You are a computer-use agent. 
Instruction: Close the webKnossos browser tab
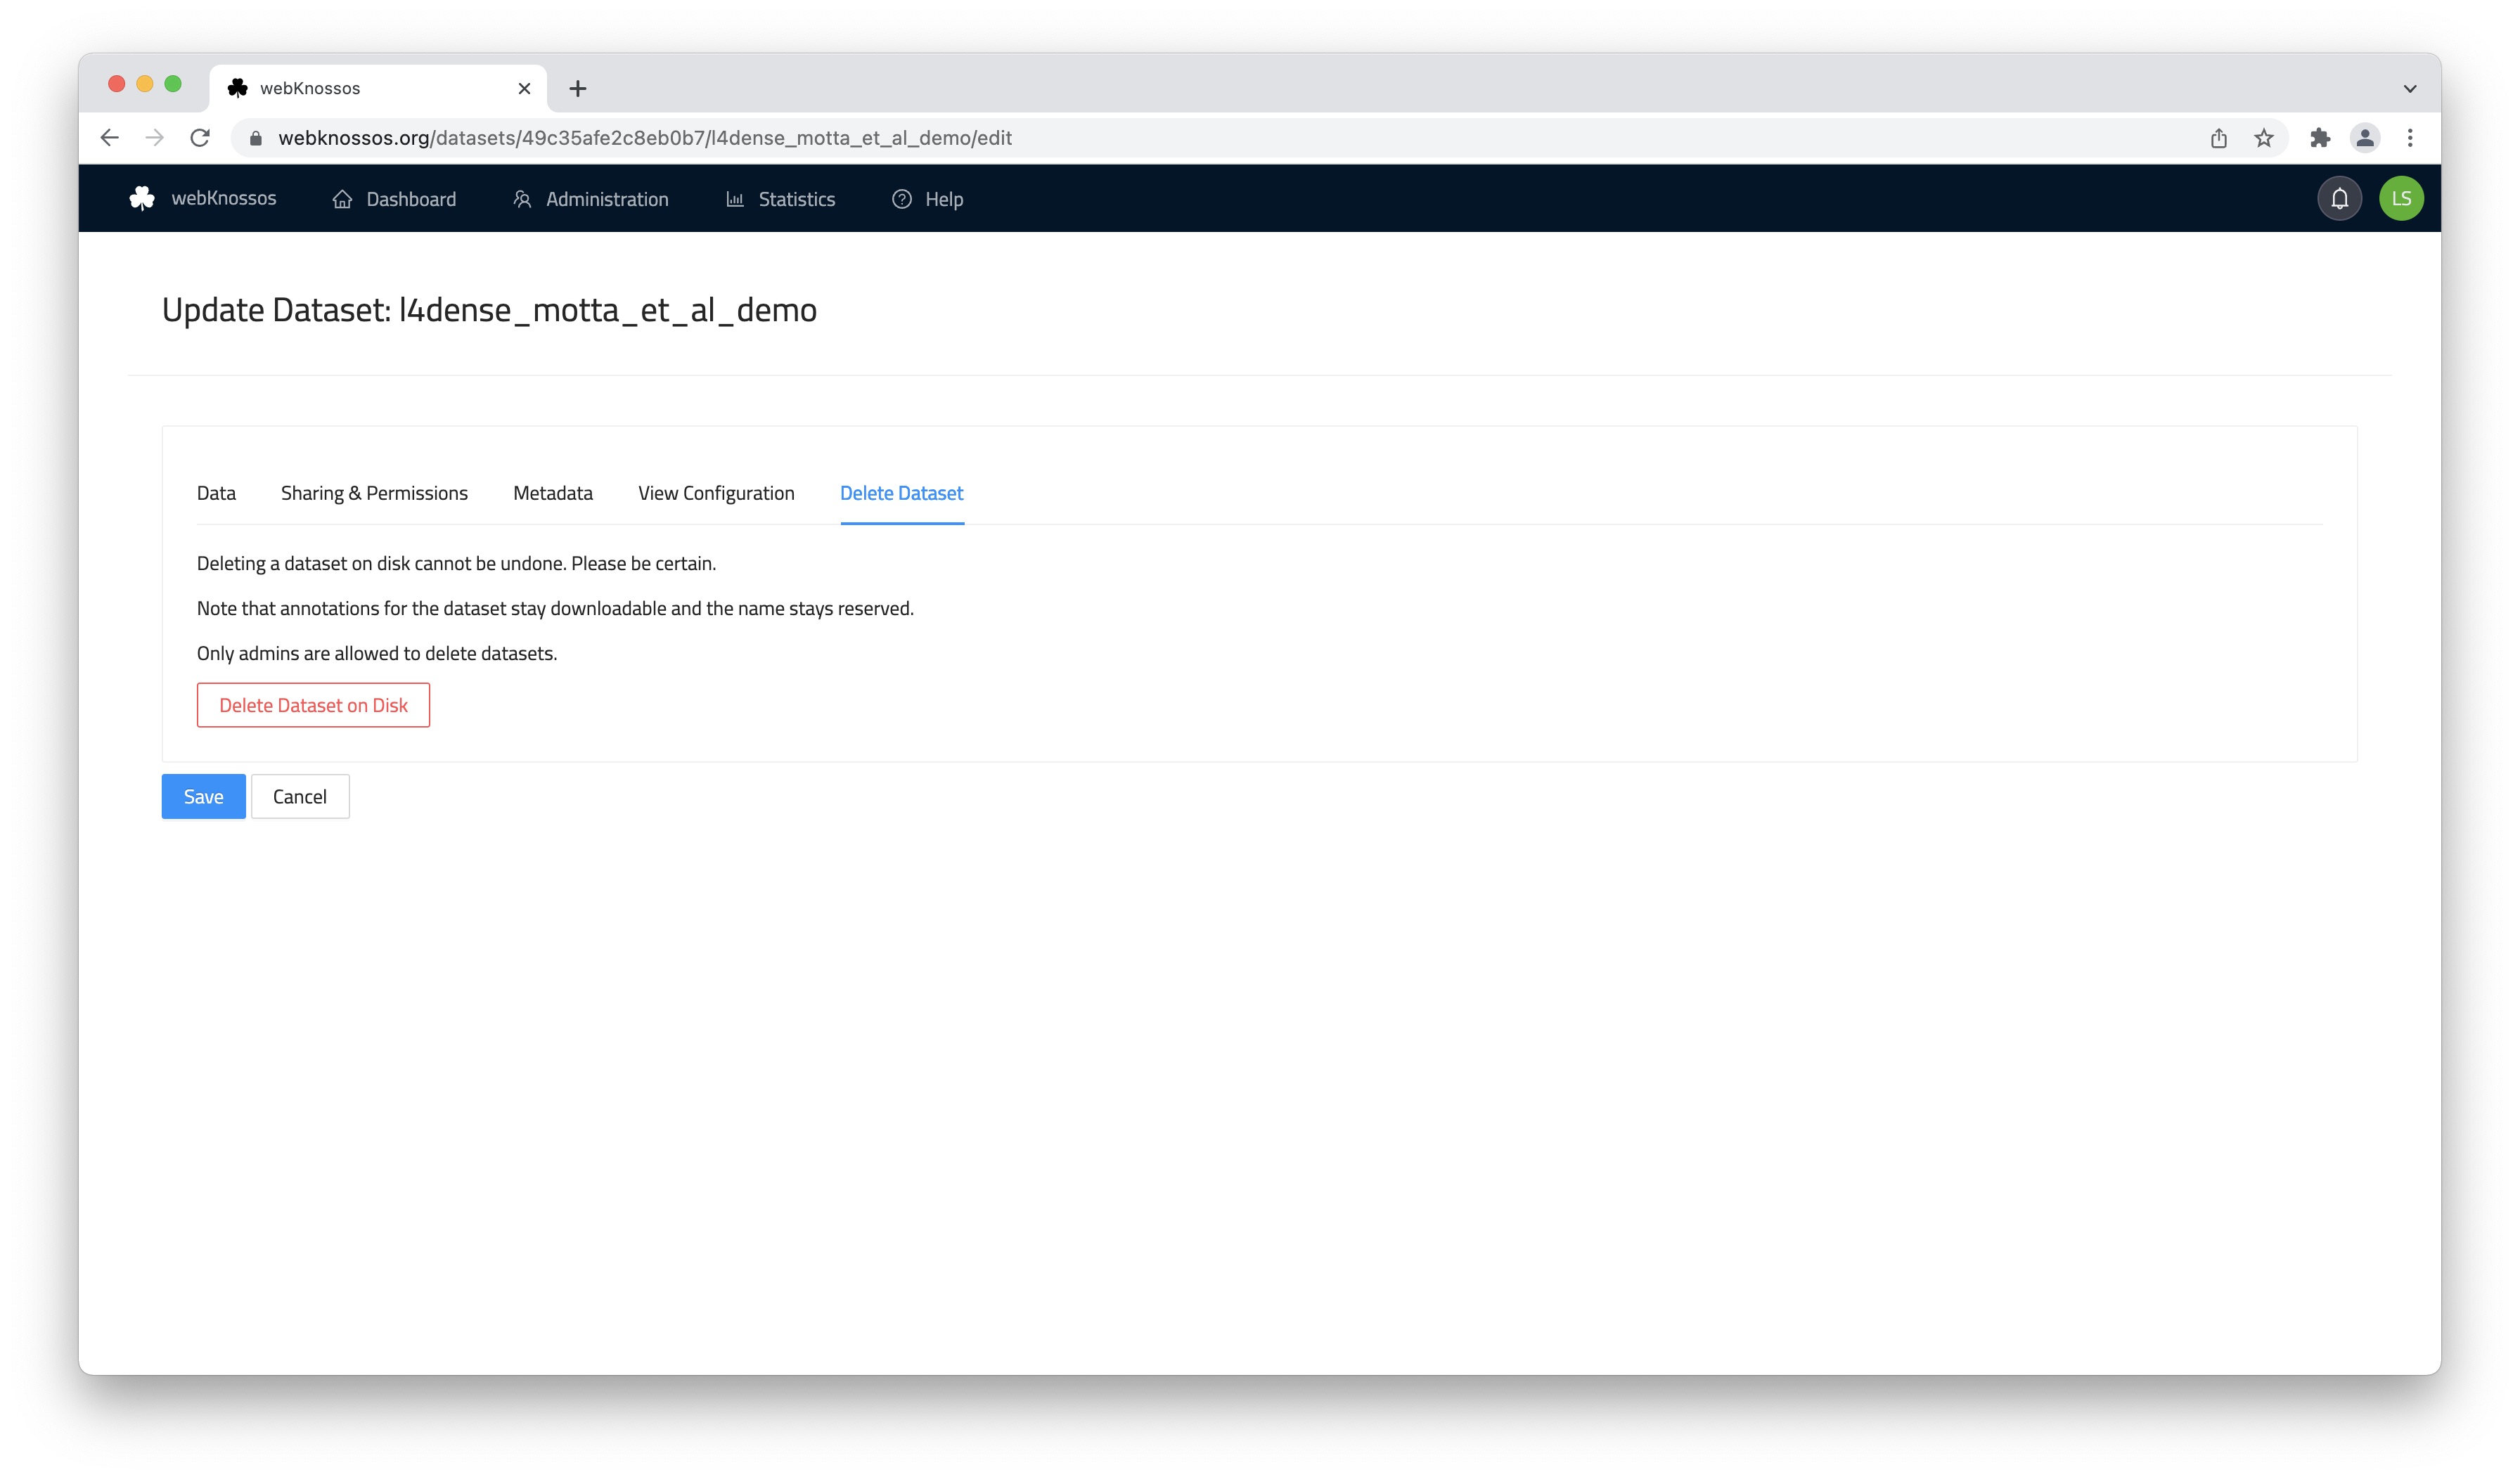[524, 88]
